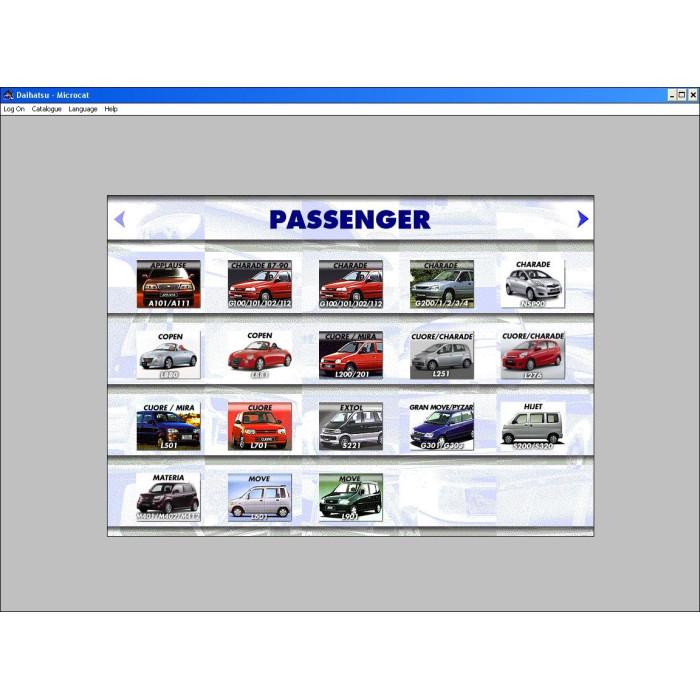
Task: Open the Hijet S200/S320 model
Action: point(533,426)
